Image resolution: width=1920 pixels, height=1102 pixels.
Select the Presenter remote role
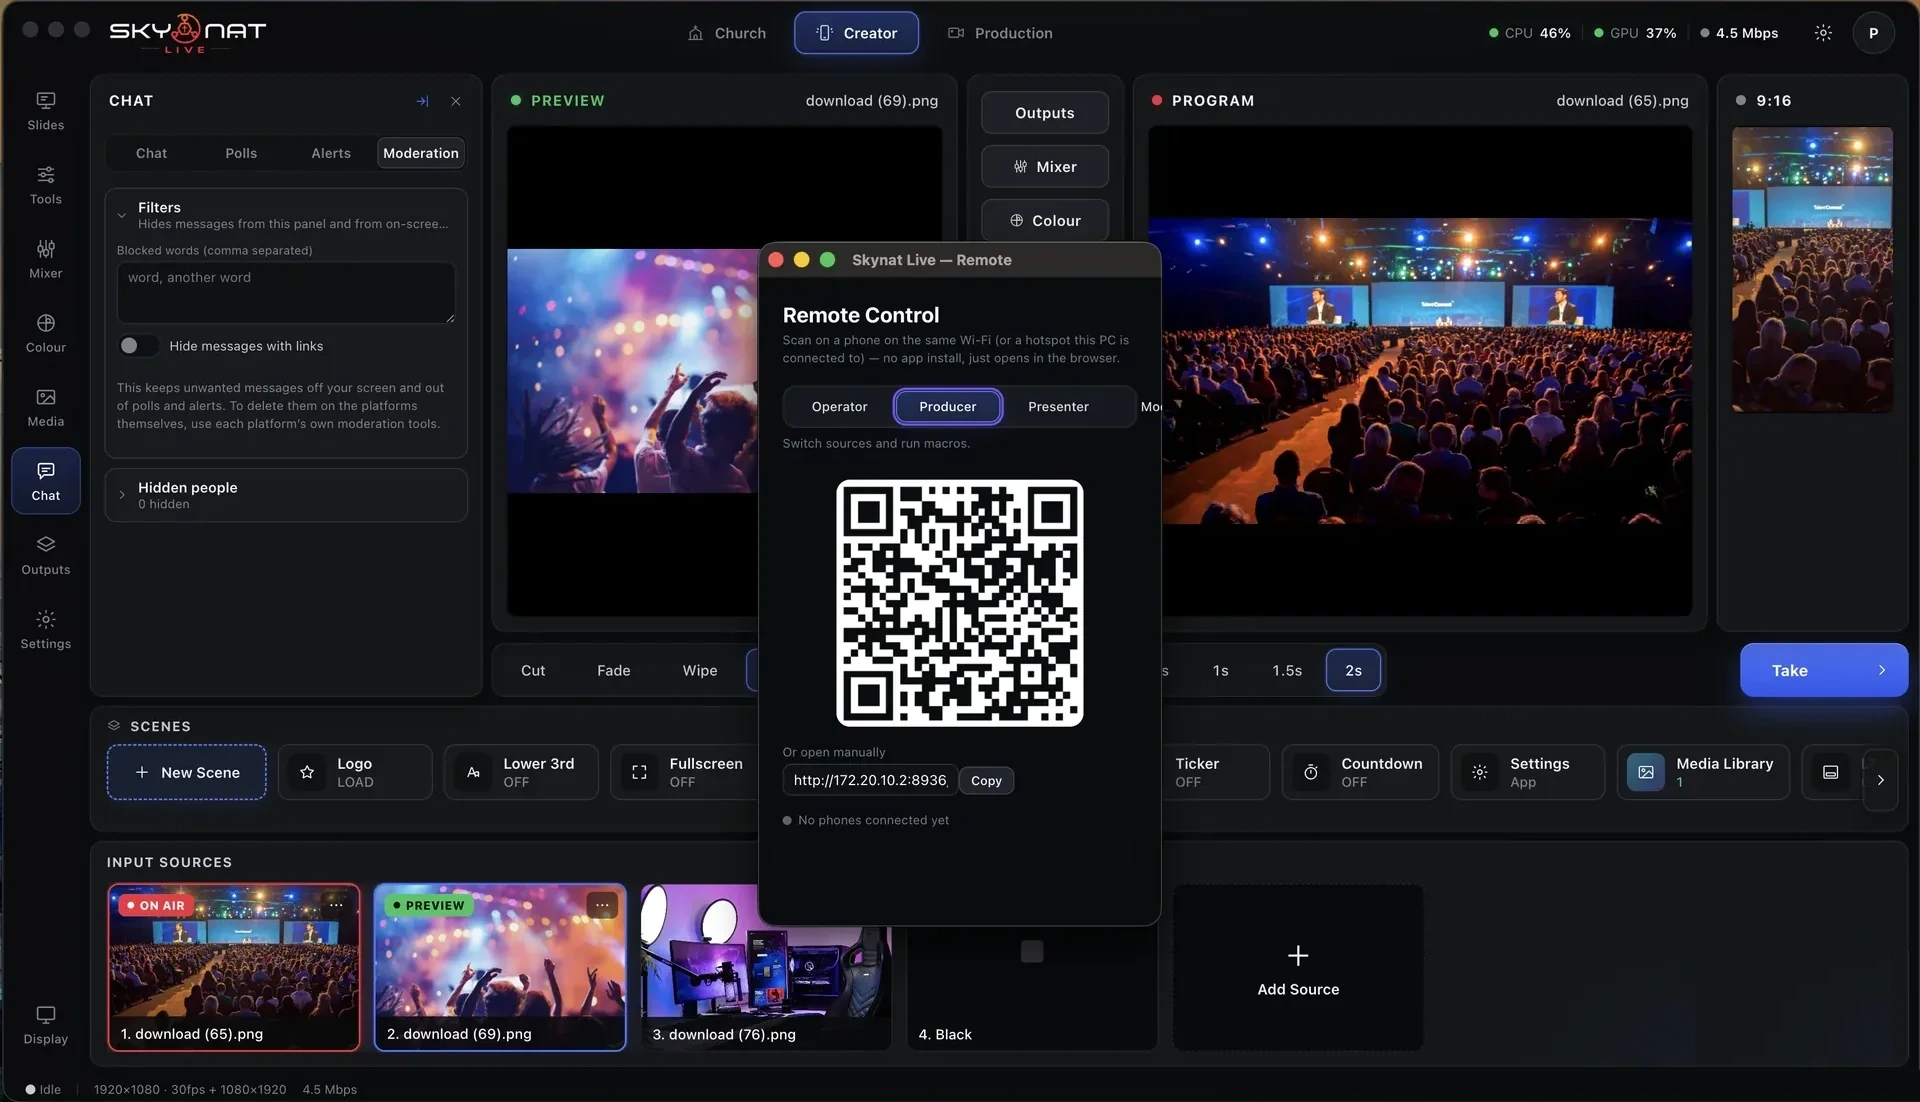point(1058,407)
